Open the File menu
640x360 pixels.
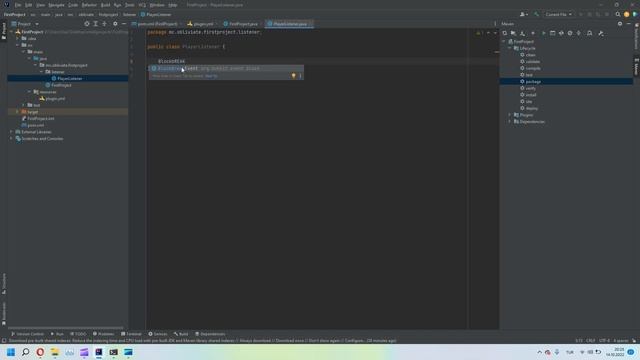click(x=18, y=5)
